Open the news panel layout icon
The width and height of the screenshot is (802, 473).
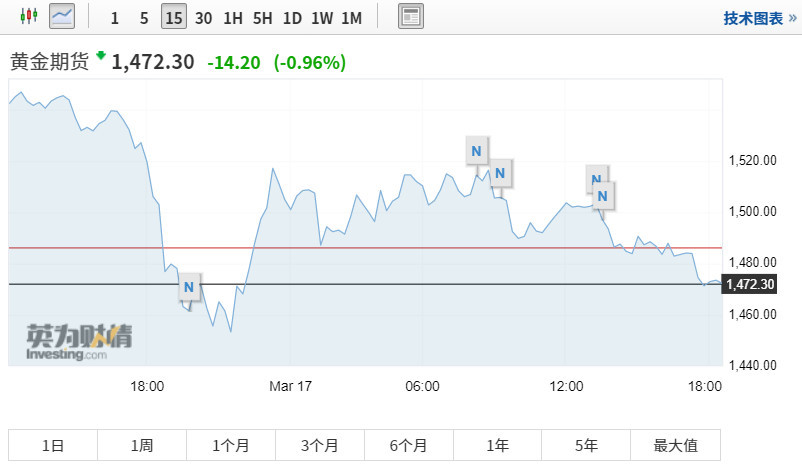[x=410, y=17]
